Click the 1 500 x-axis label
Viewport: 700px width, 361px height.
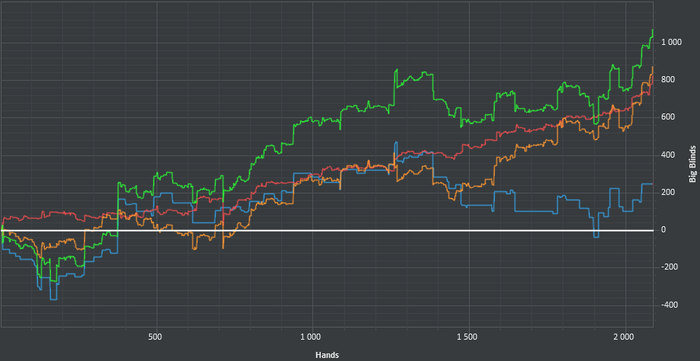(467, 336)
